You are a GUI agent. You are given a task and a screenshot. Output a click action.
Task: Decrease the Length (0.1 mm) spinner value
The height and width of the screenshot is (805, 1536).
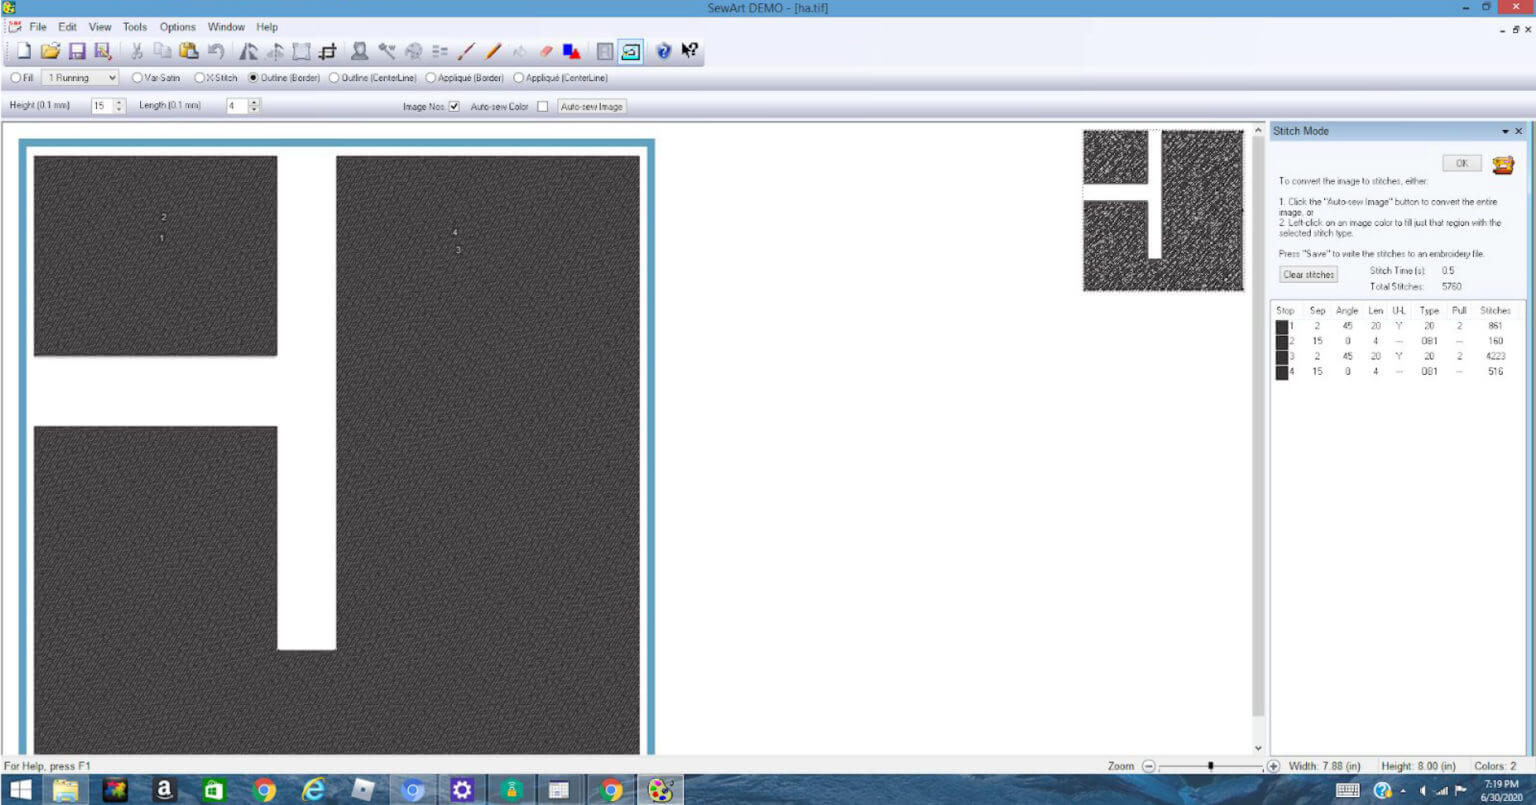click(254, 110)
